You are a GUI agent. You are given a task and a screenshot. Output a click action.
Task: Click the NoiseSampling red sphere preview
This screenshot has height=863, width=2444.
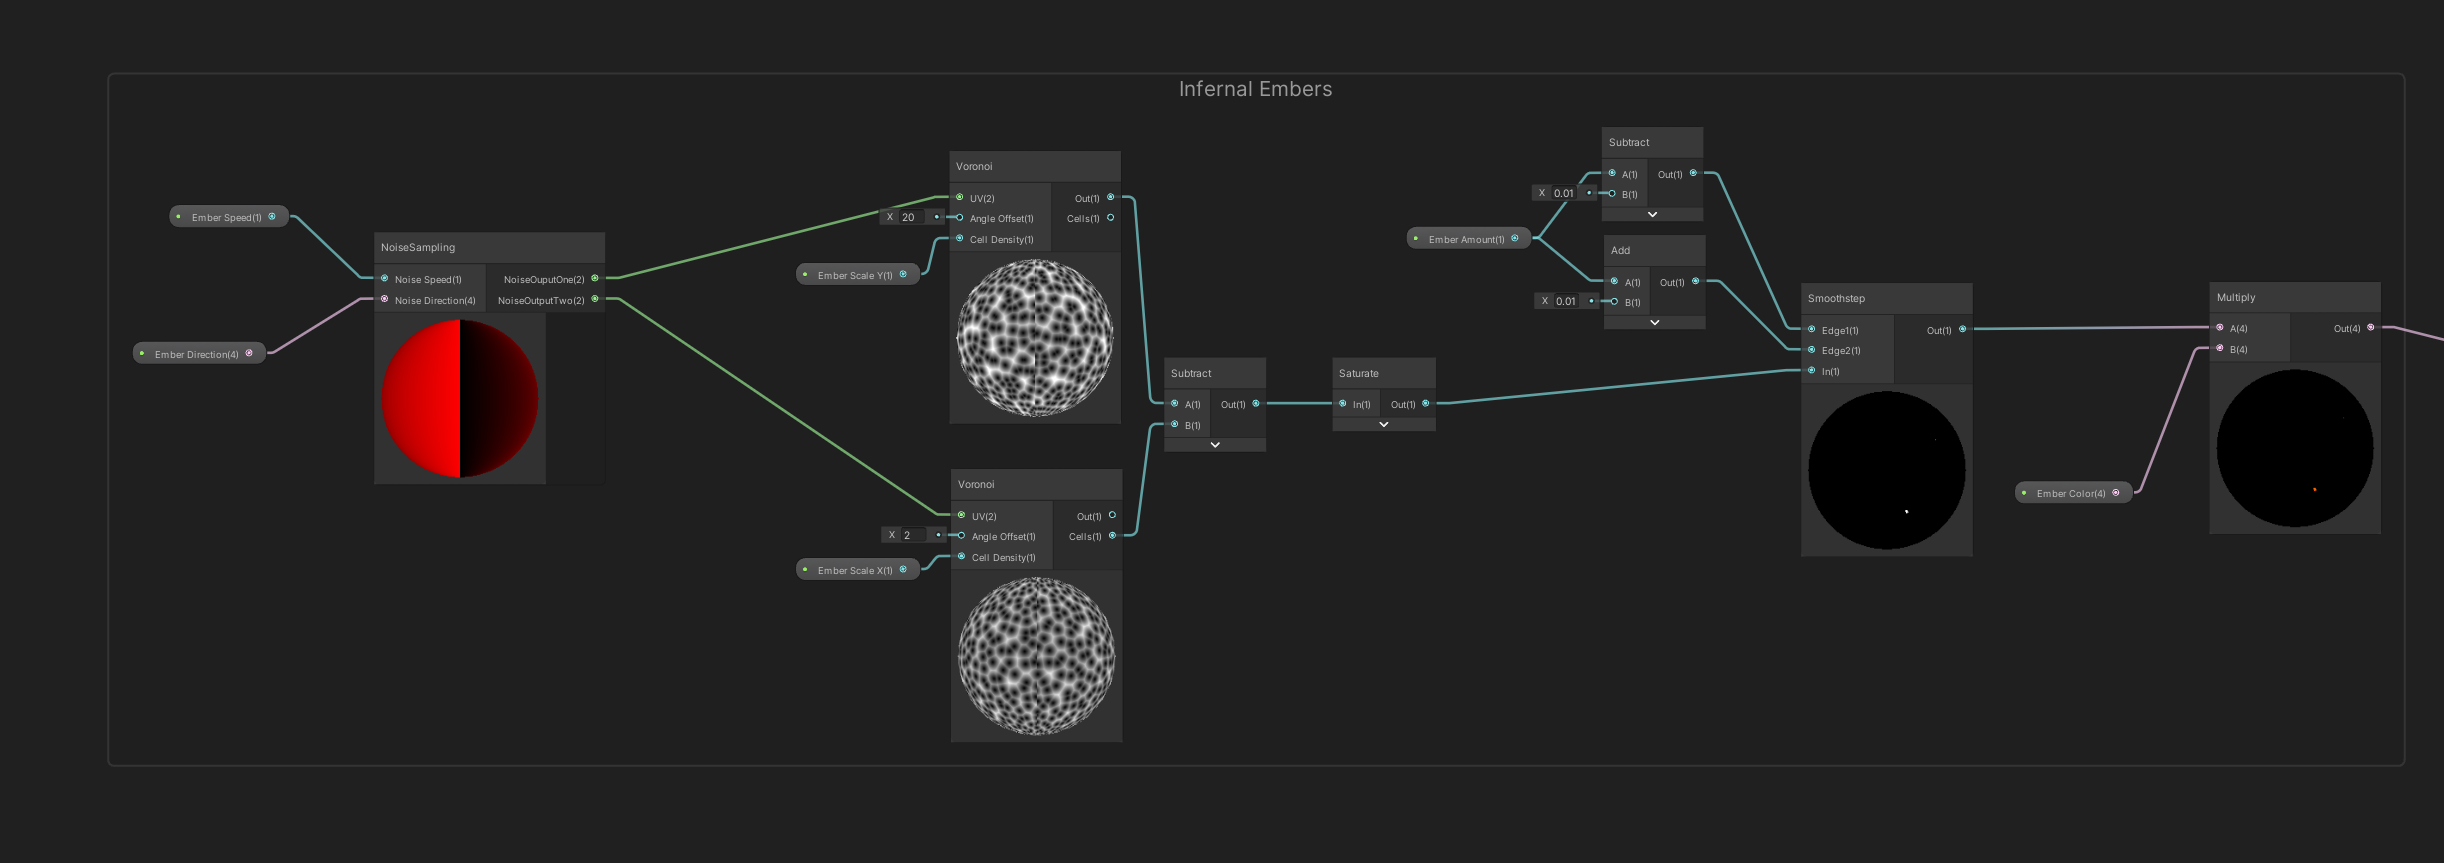(459, 398)
